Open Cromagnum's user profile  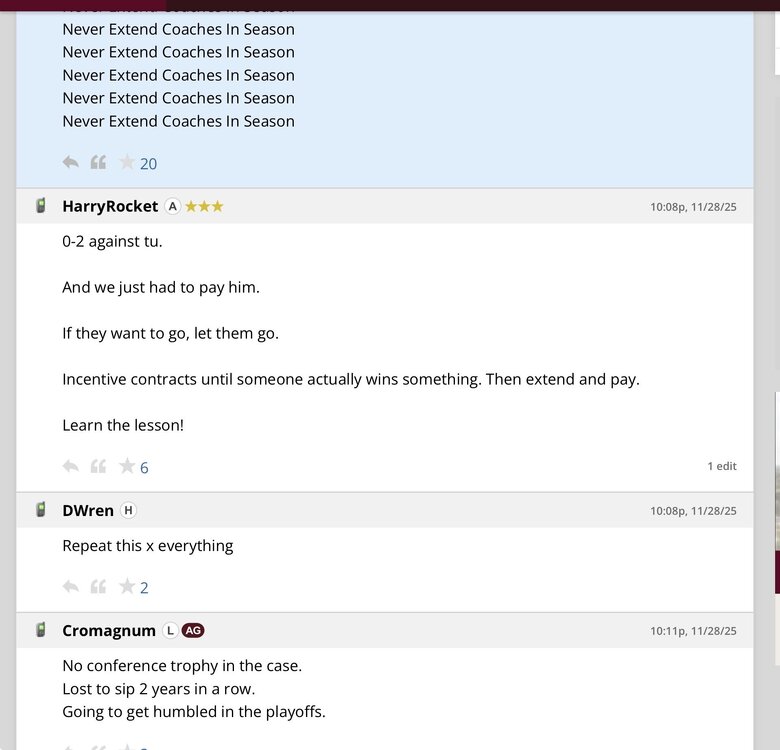coord(109,630)
